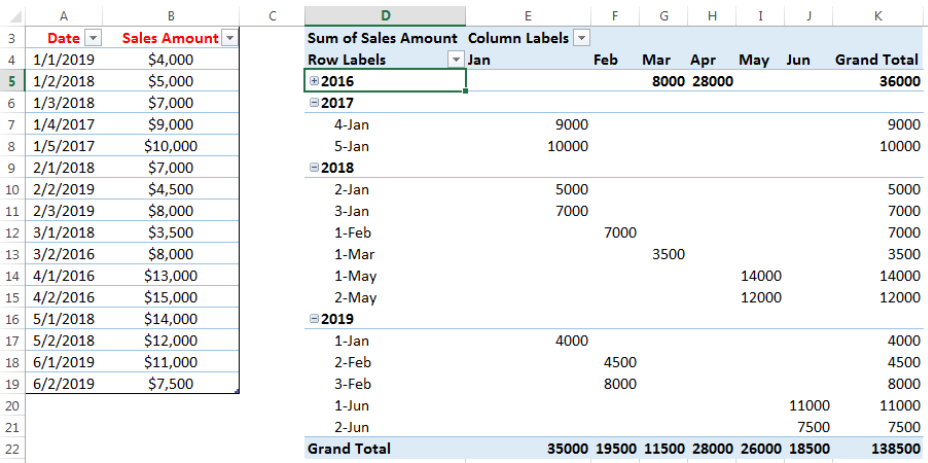Select column C header
The height and width of the screenshot is (463, 928).
tap(272, 16)
